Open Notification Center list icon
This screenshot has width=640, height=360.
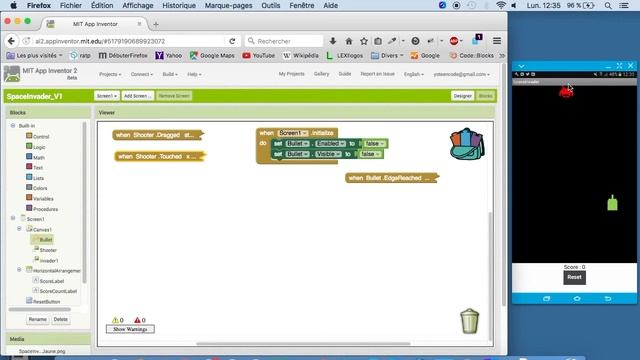click(624, 5)
